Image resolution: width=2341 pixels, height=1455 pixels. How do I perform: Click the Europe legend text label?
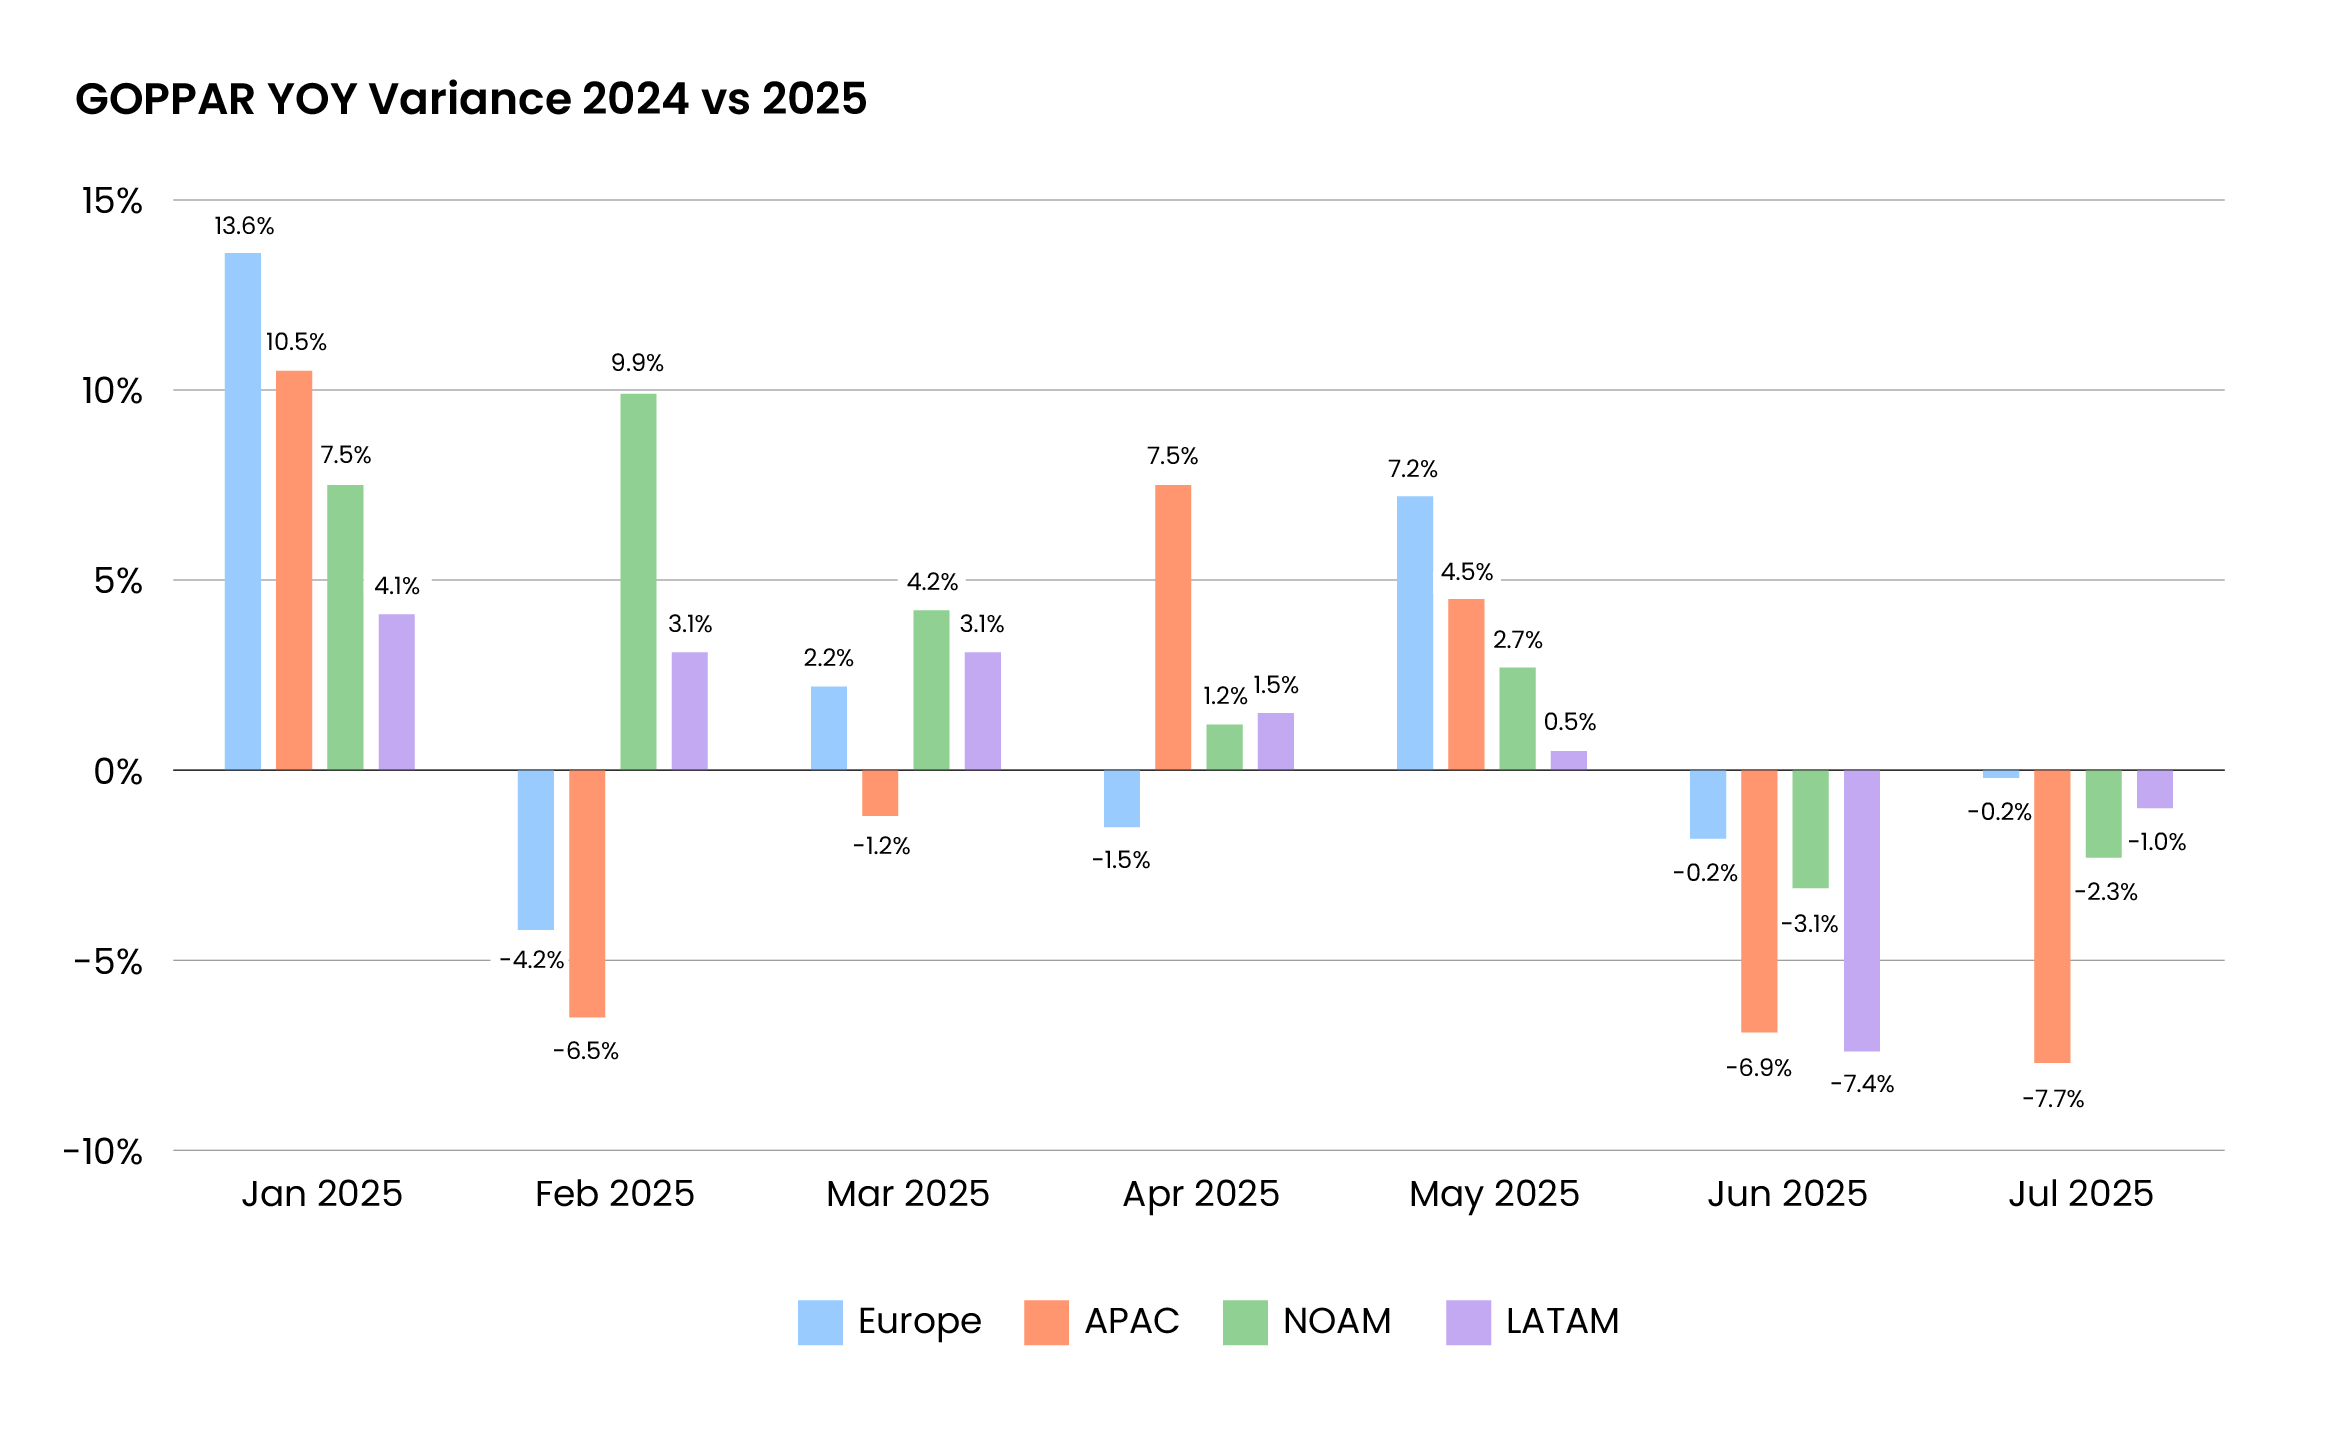919,1321
